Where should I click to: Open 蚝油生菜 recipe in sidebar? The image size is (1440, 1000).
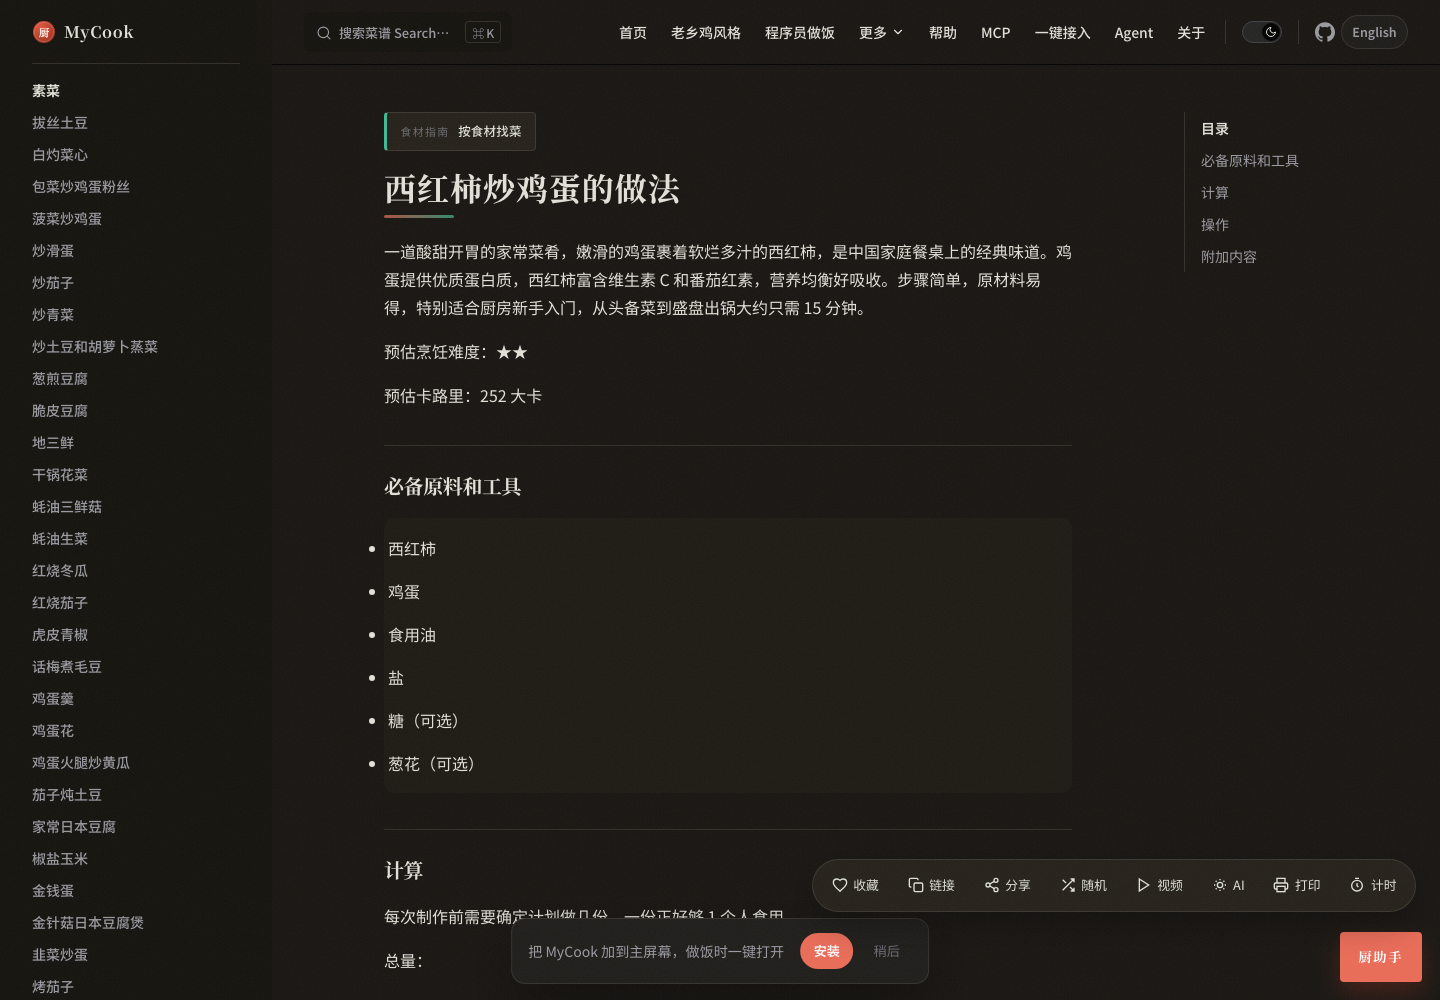(60, 539)
